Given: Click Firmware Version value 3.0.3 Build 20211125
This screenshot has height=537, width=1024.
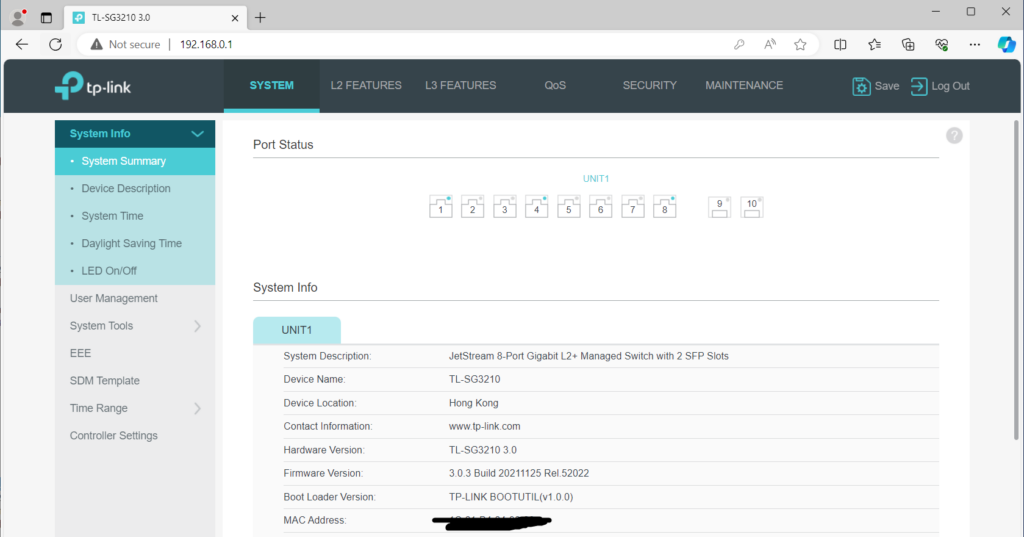Looking at the screenshot, I should click(x=519, y=474).
